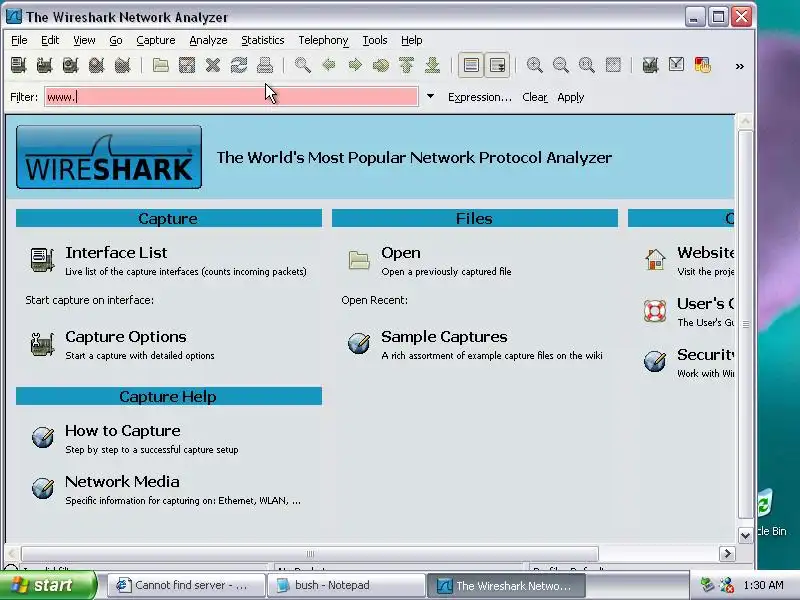The height and width of the screenshot is (600, 800).
Task: Open the How to Capture help link
Action: (122, 431)
